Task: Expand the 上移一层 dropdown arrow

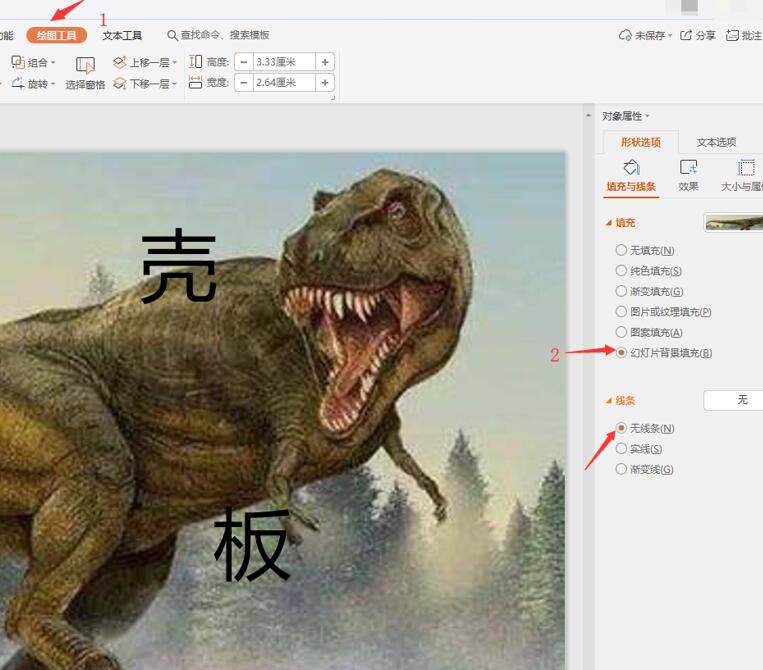Action: point(175,63)
